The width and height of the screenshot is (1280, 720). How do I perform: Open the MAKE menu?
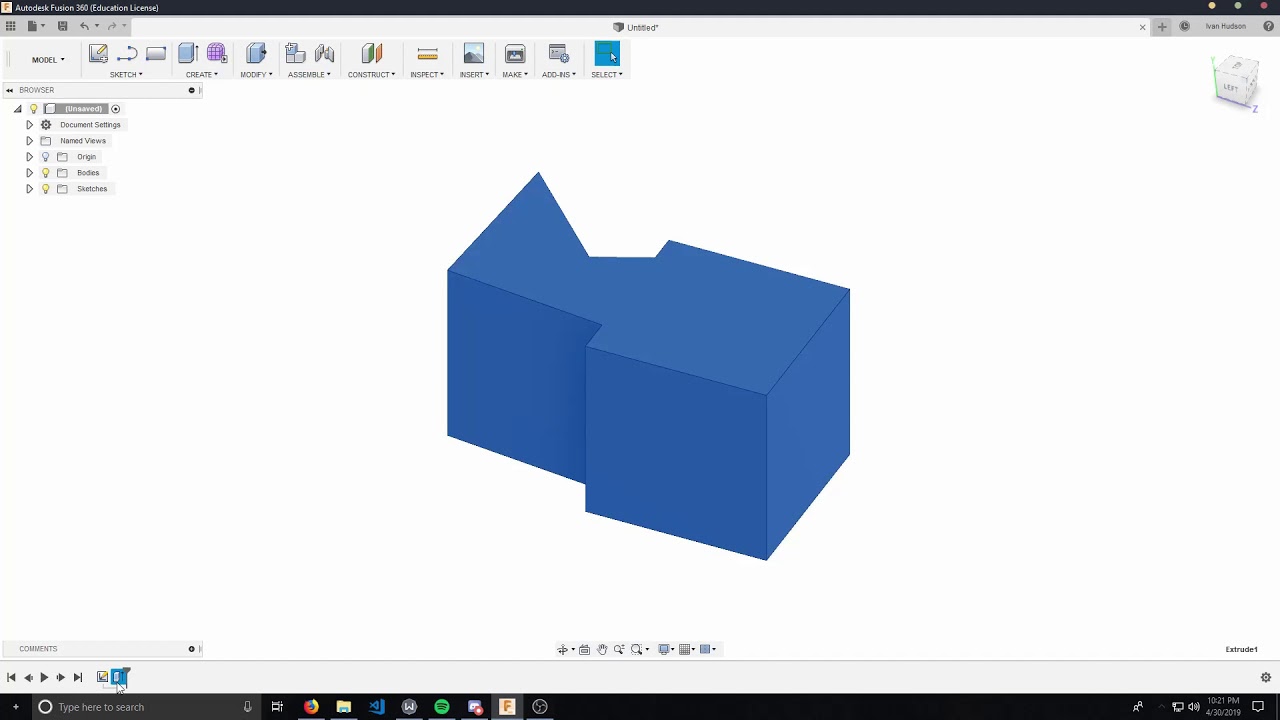pos(515,75)
